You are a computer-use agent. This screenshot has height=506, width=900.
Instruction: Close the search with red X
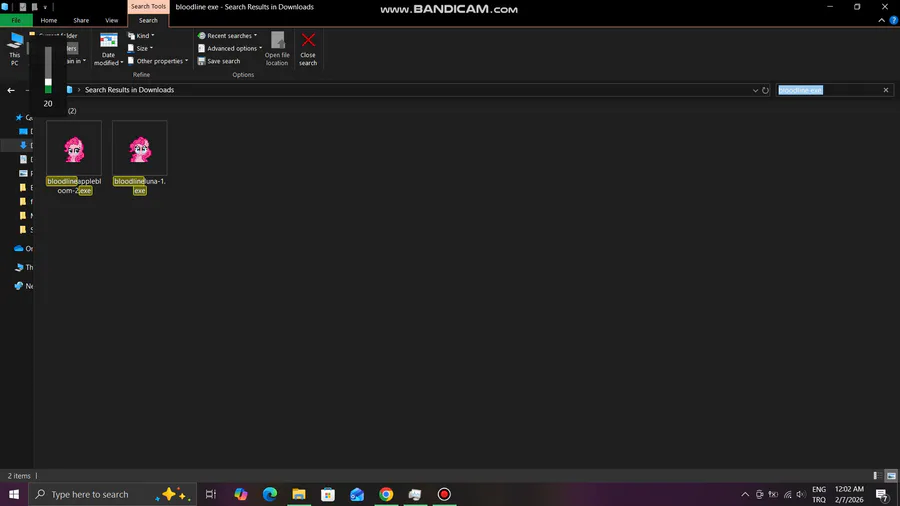[x=308, y=49]
